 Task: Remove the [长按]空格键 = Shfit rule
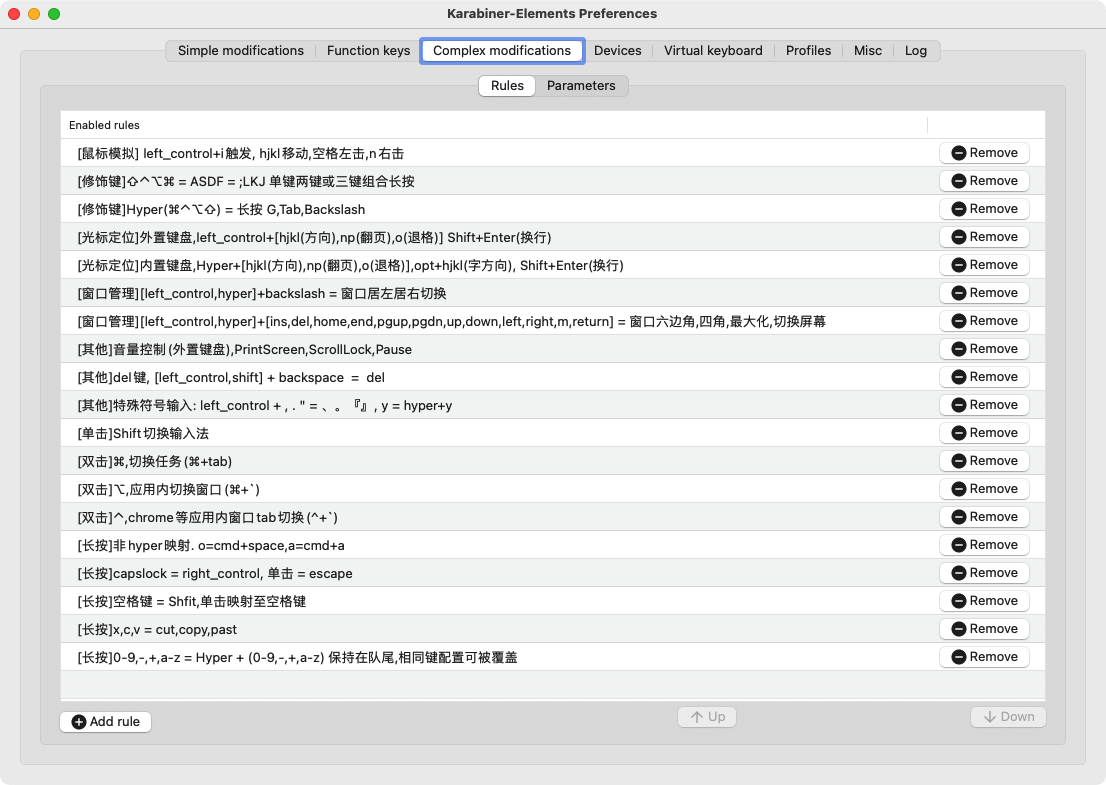(984, 601)
